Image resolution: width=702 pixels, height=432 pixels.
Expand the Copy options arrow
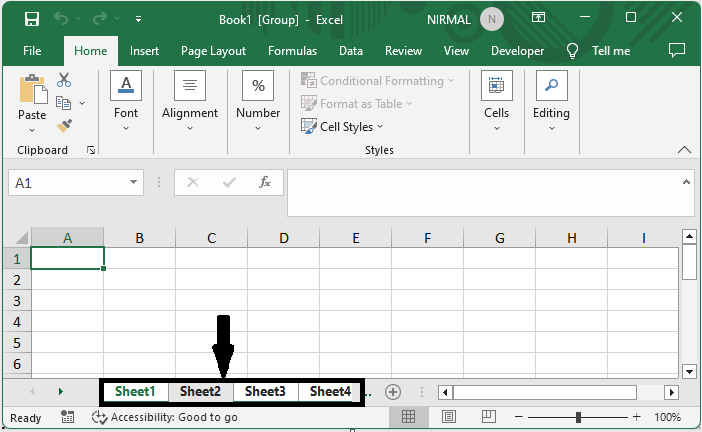tap(82, 103)
